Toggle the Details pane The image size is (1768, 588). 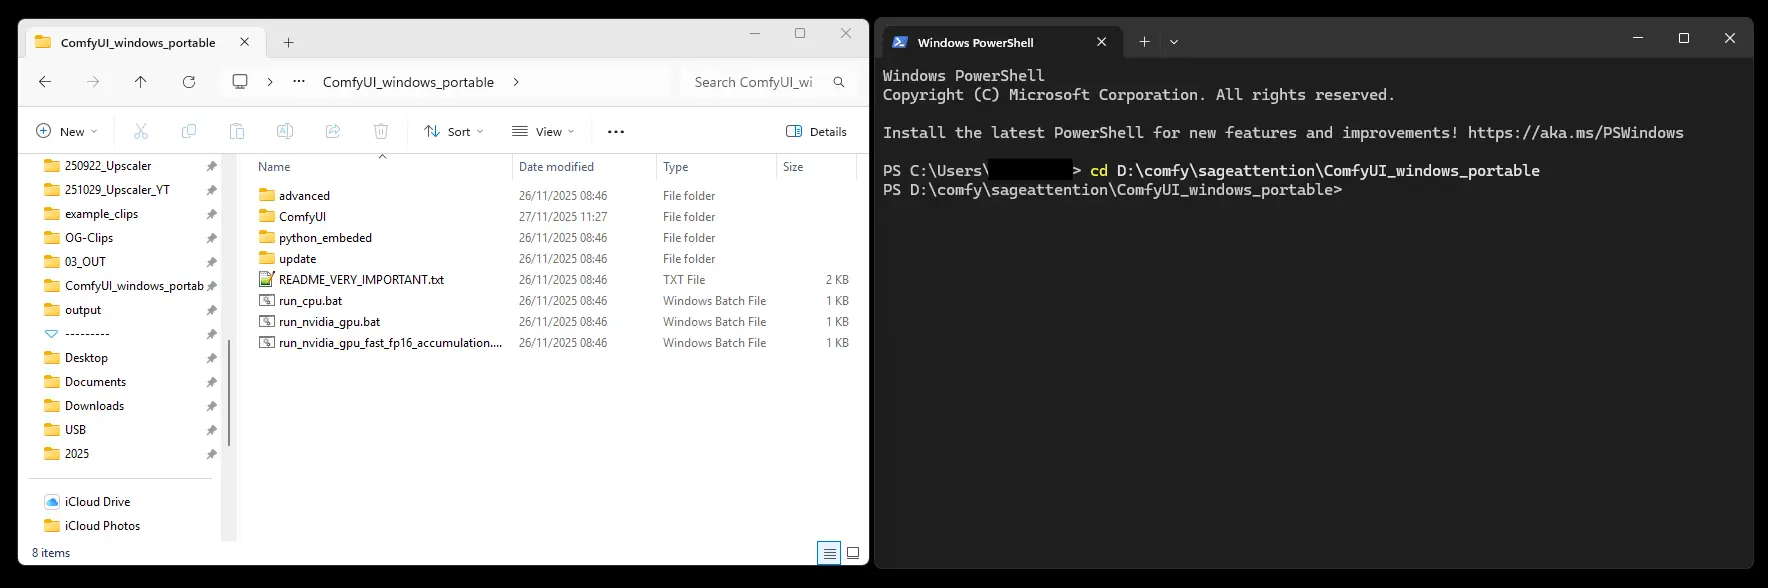tap(817, 131)
